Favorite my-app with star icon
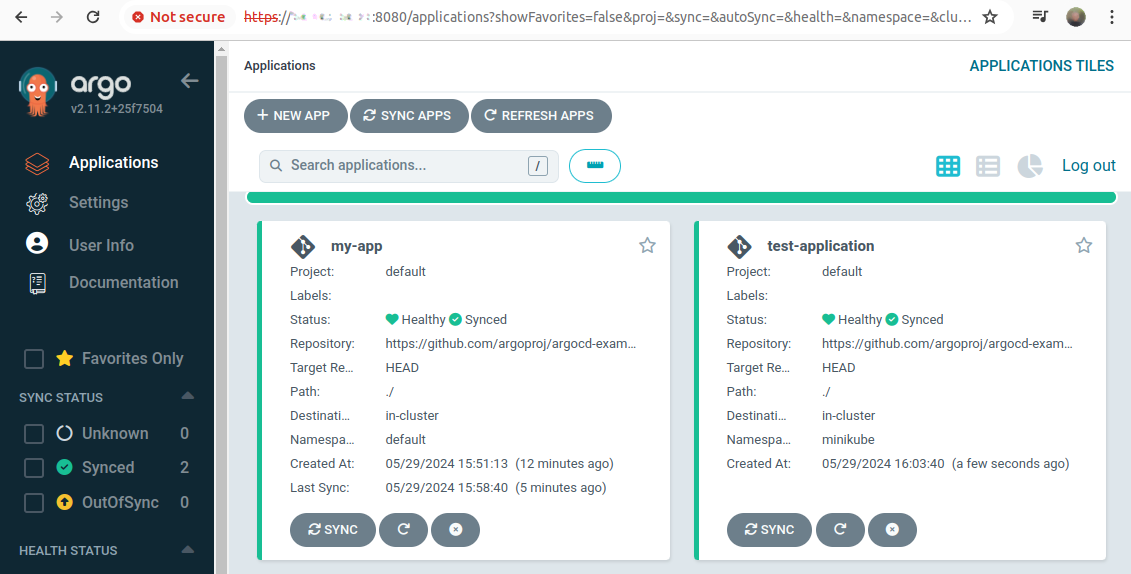 coord(647,246)
